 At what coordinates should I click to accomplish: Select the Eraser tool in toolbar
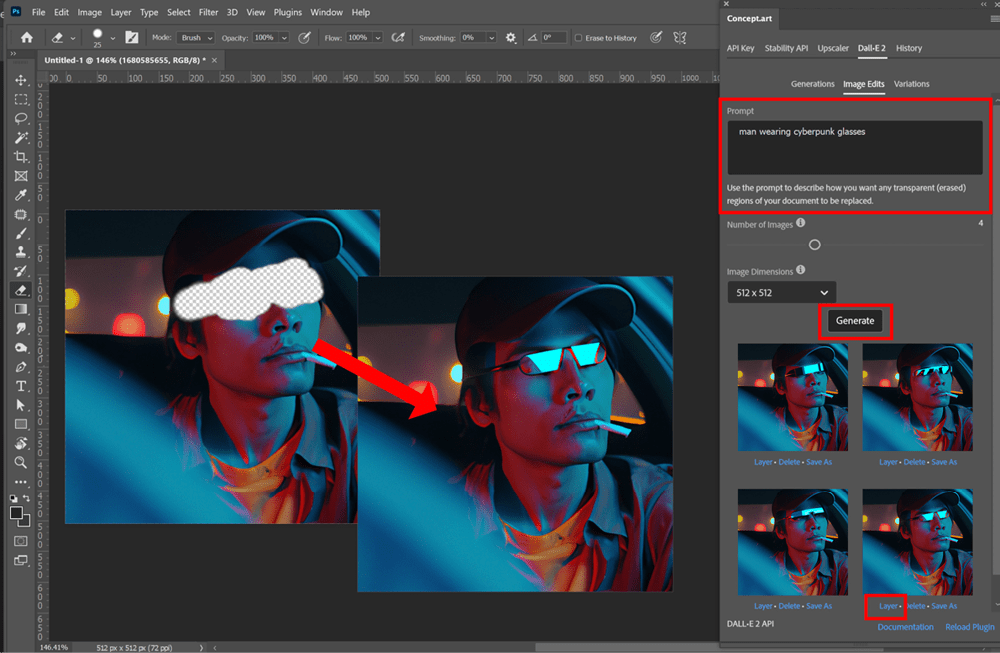(21, 290)
